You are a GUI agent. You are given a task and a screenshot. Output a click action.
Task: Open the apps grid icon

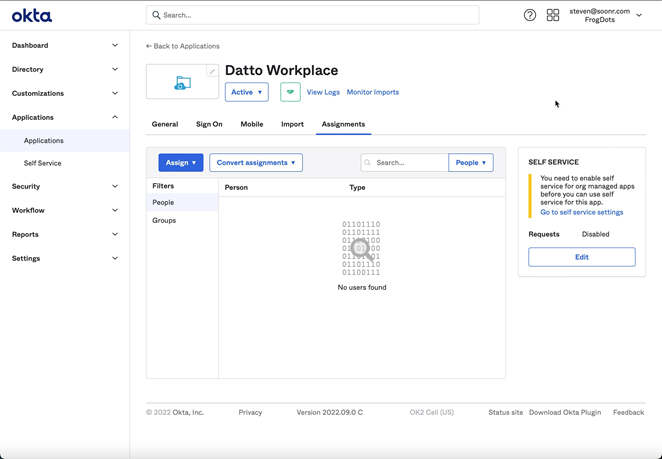[x=553, y=15]
